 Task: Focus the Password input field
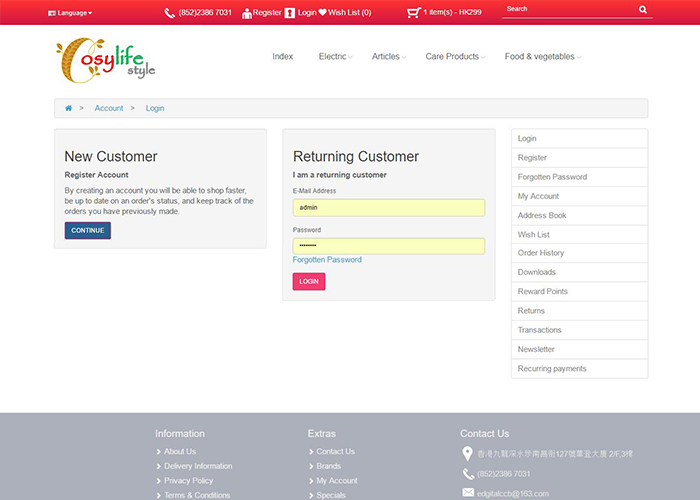pos(388,246)
